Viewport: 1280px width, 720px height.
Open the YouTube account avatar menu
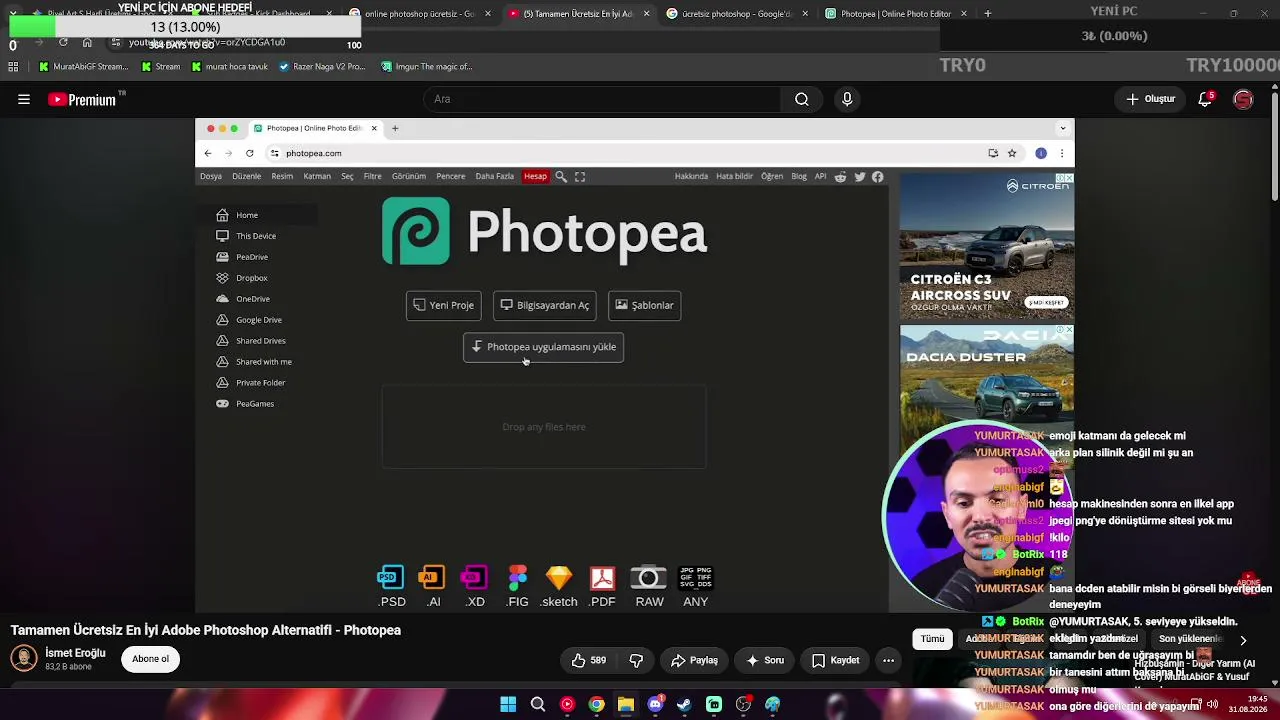point(1243,99)
